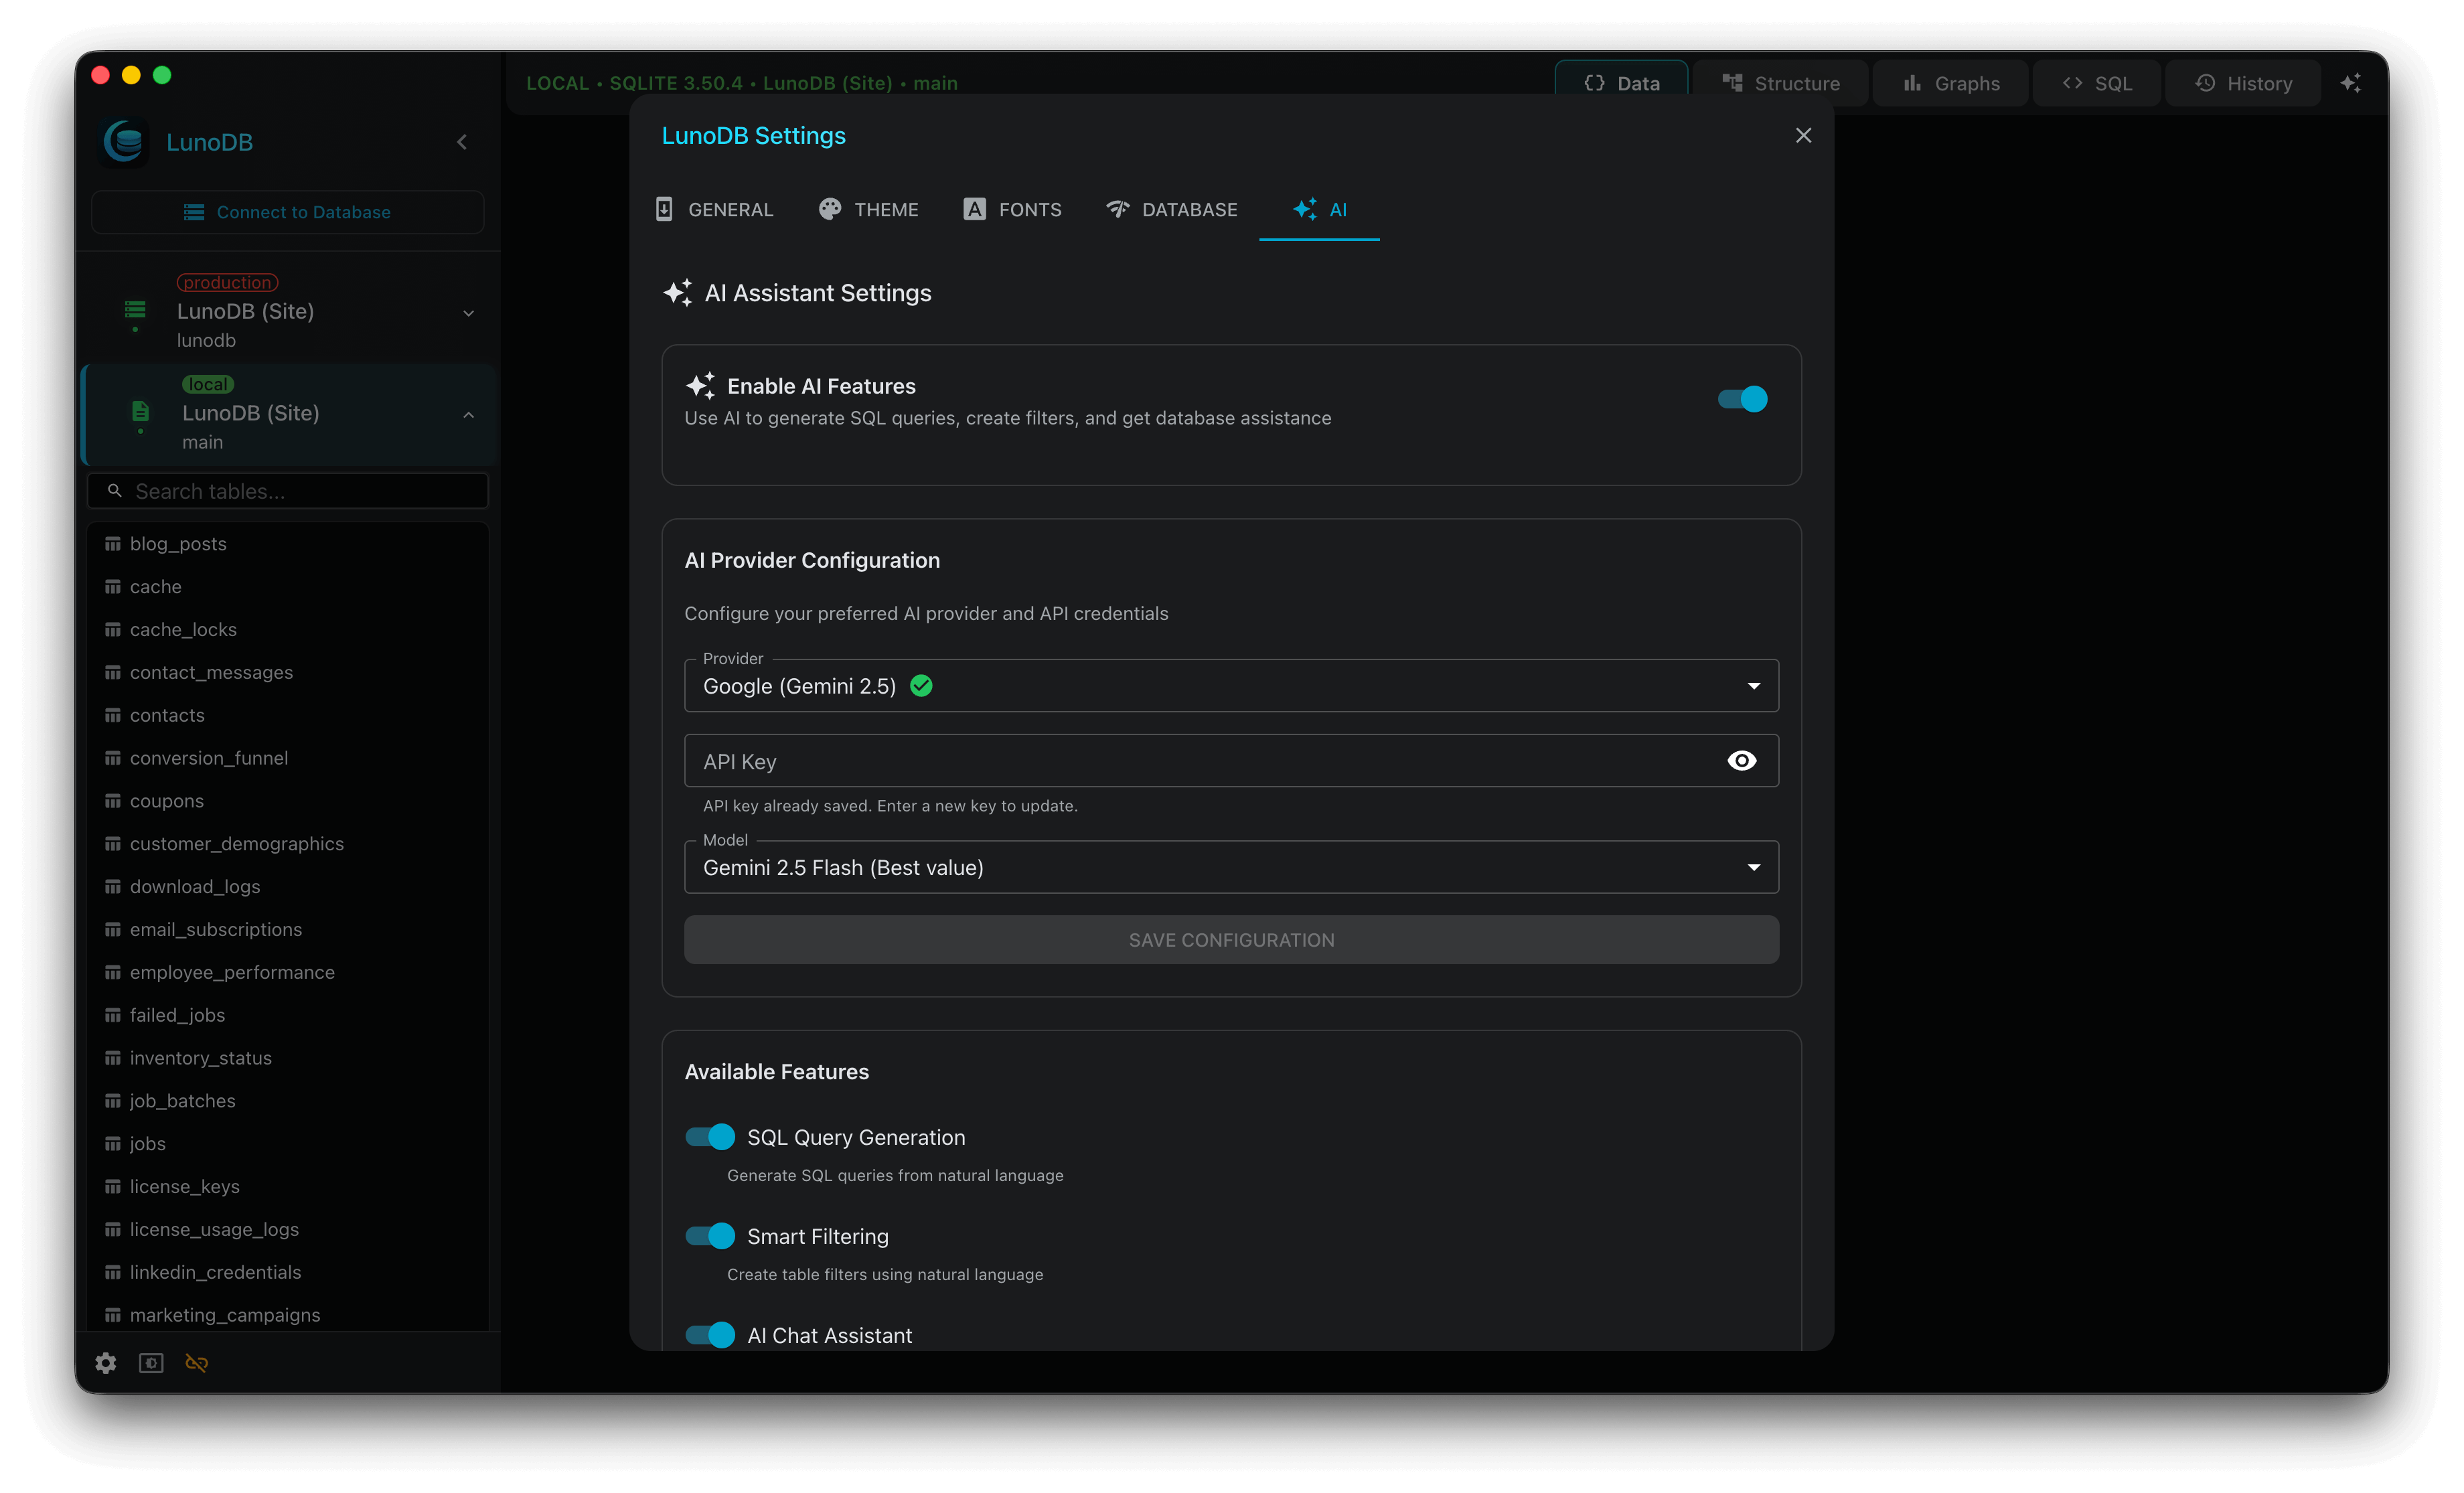
Task: Click the orange disconnect link icon
Action: click(196, 1363)
